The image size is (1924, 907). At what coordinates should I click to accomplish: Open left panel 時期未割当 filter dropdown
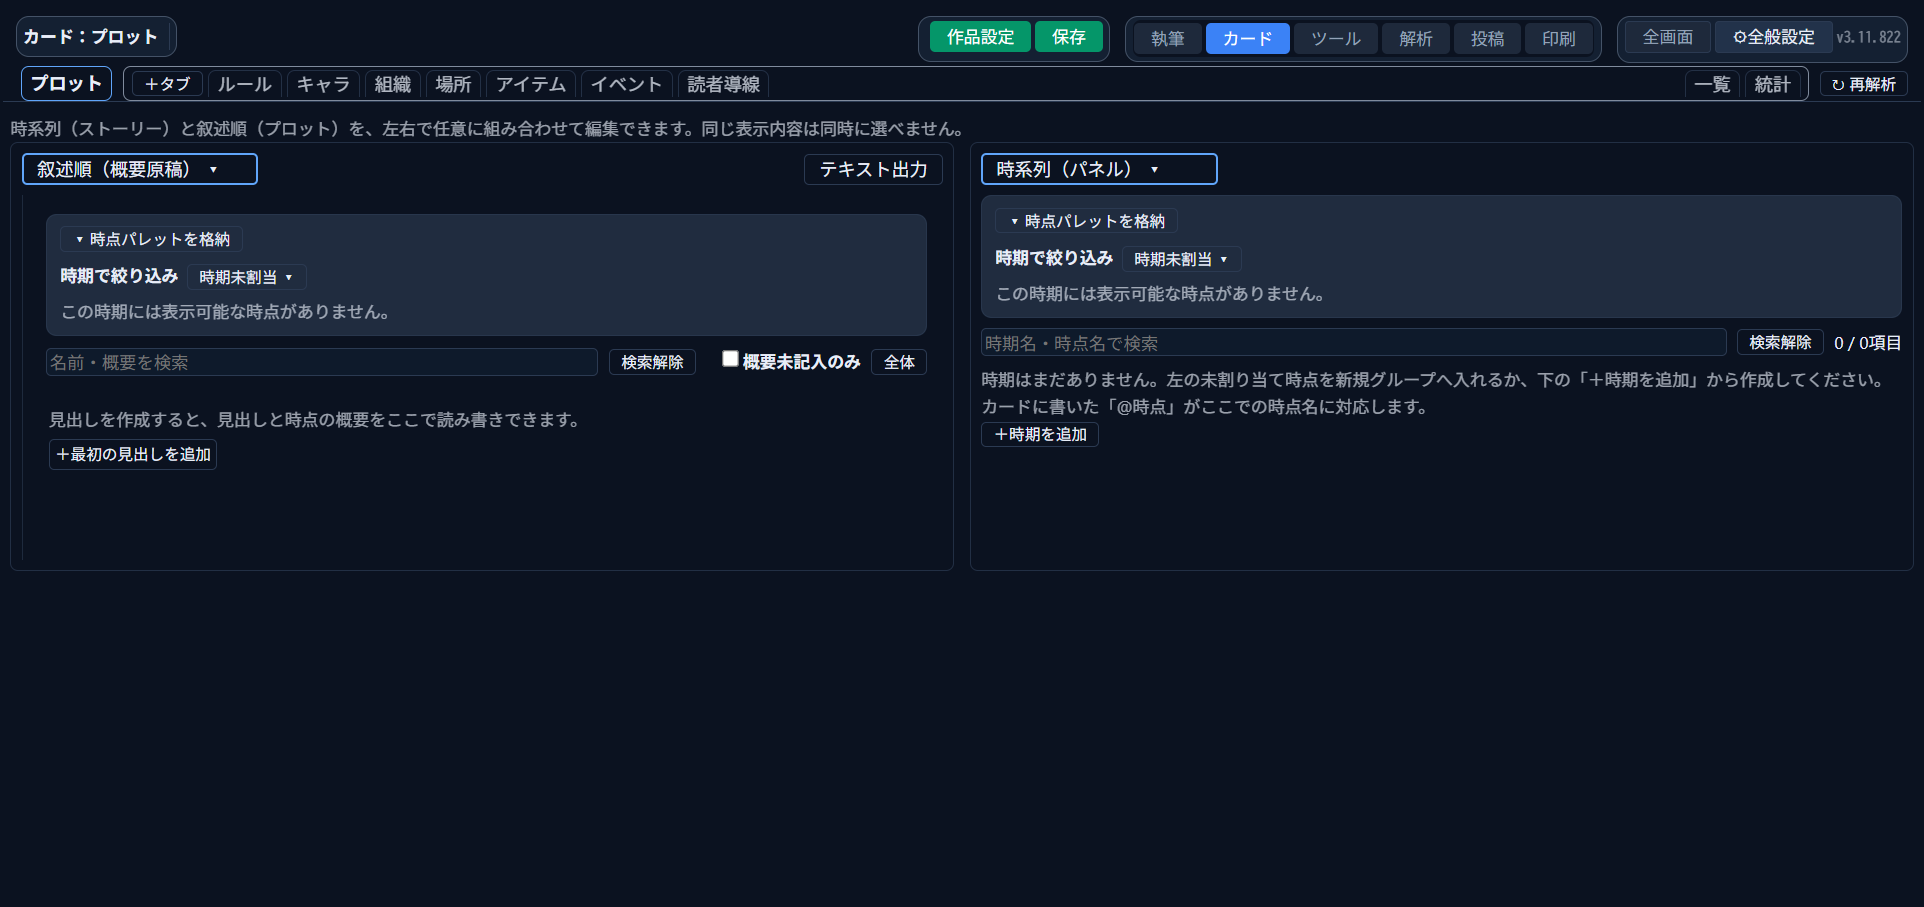tap(247, 277)
